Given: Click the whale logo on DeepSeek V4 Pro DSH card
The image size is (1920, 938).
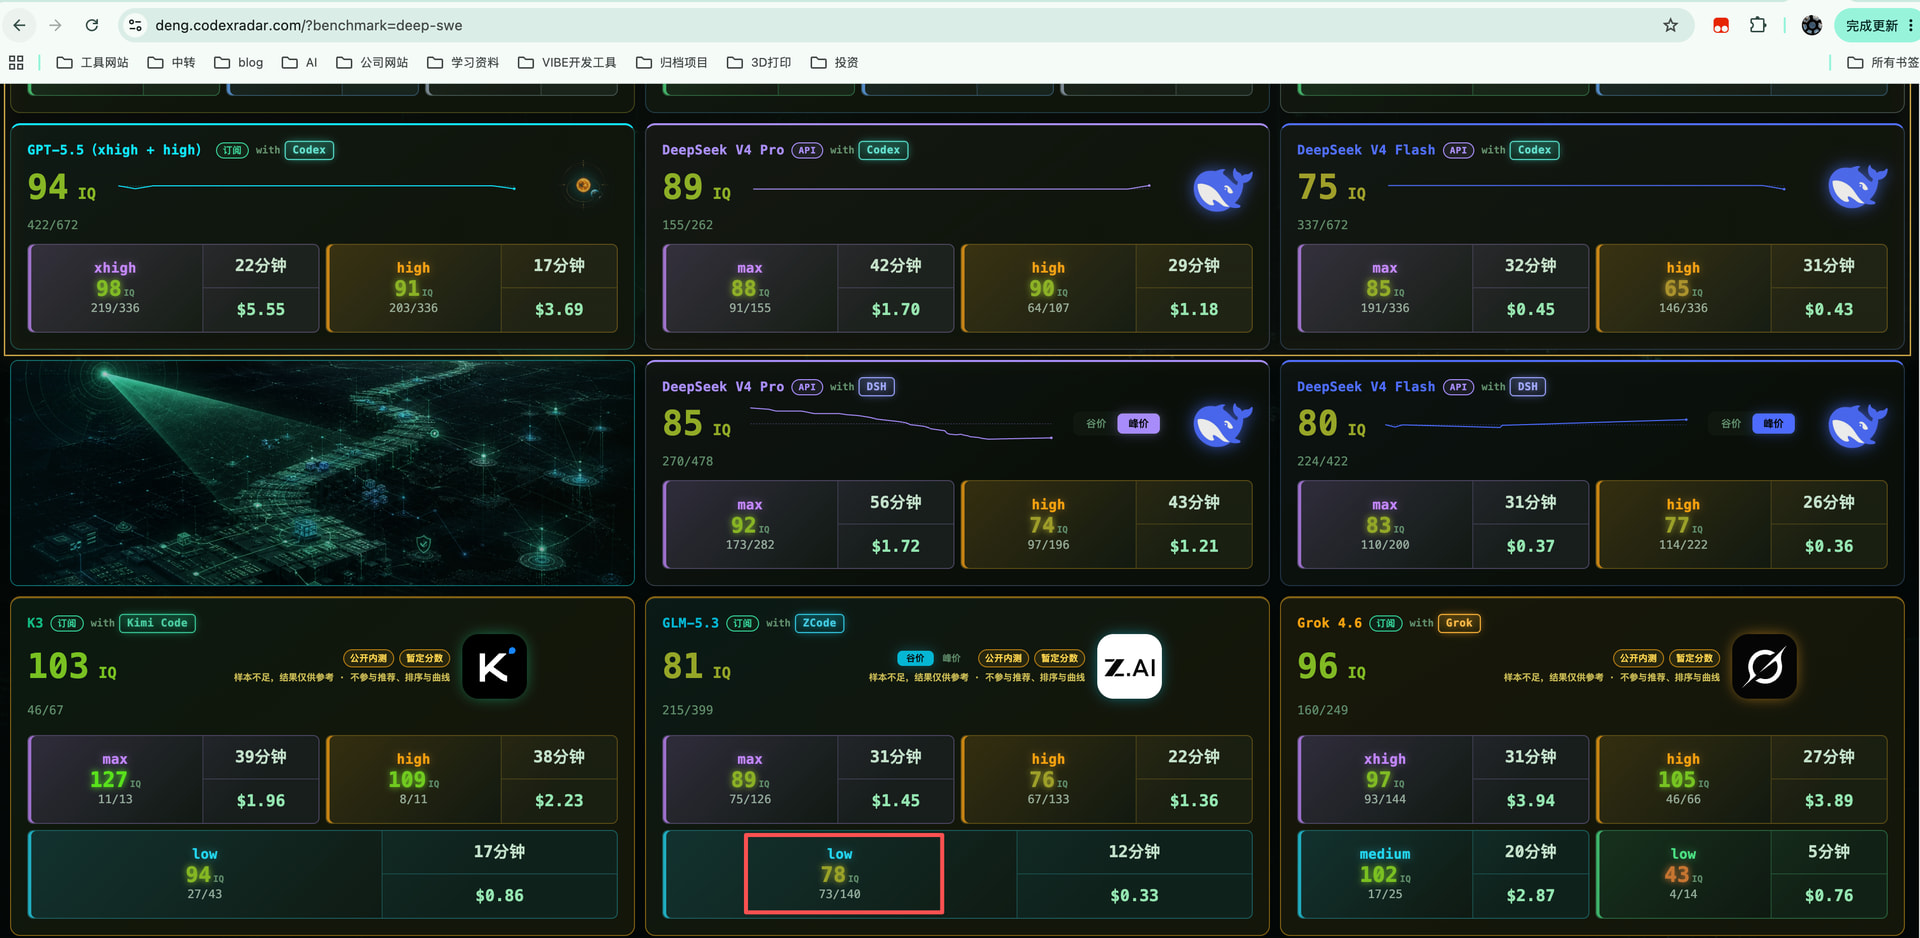Looking at the screenshot, I should (x=1222, y=425).
